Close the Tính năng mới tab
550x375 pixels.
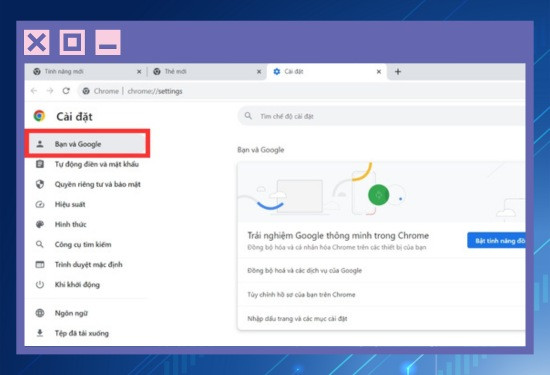tap(139, 72)
